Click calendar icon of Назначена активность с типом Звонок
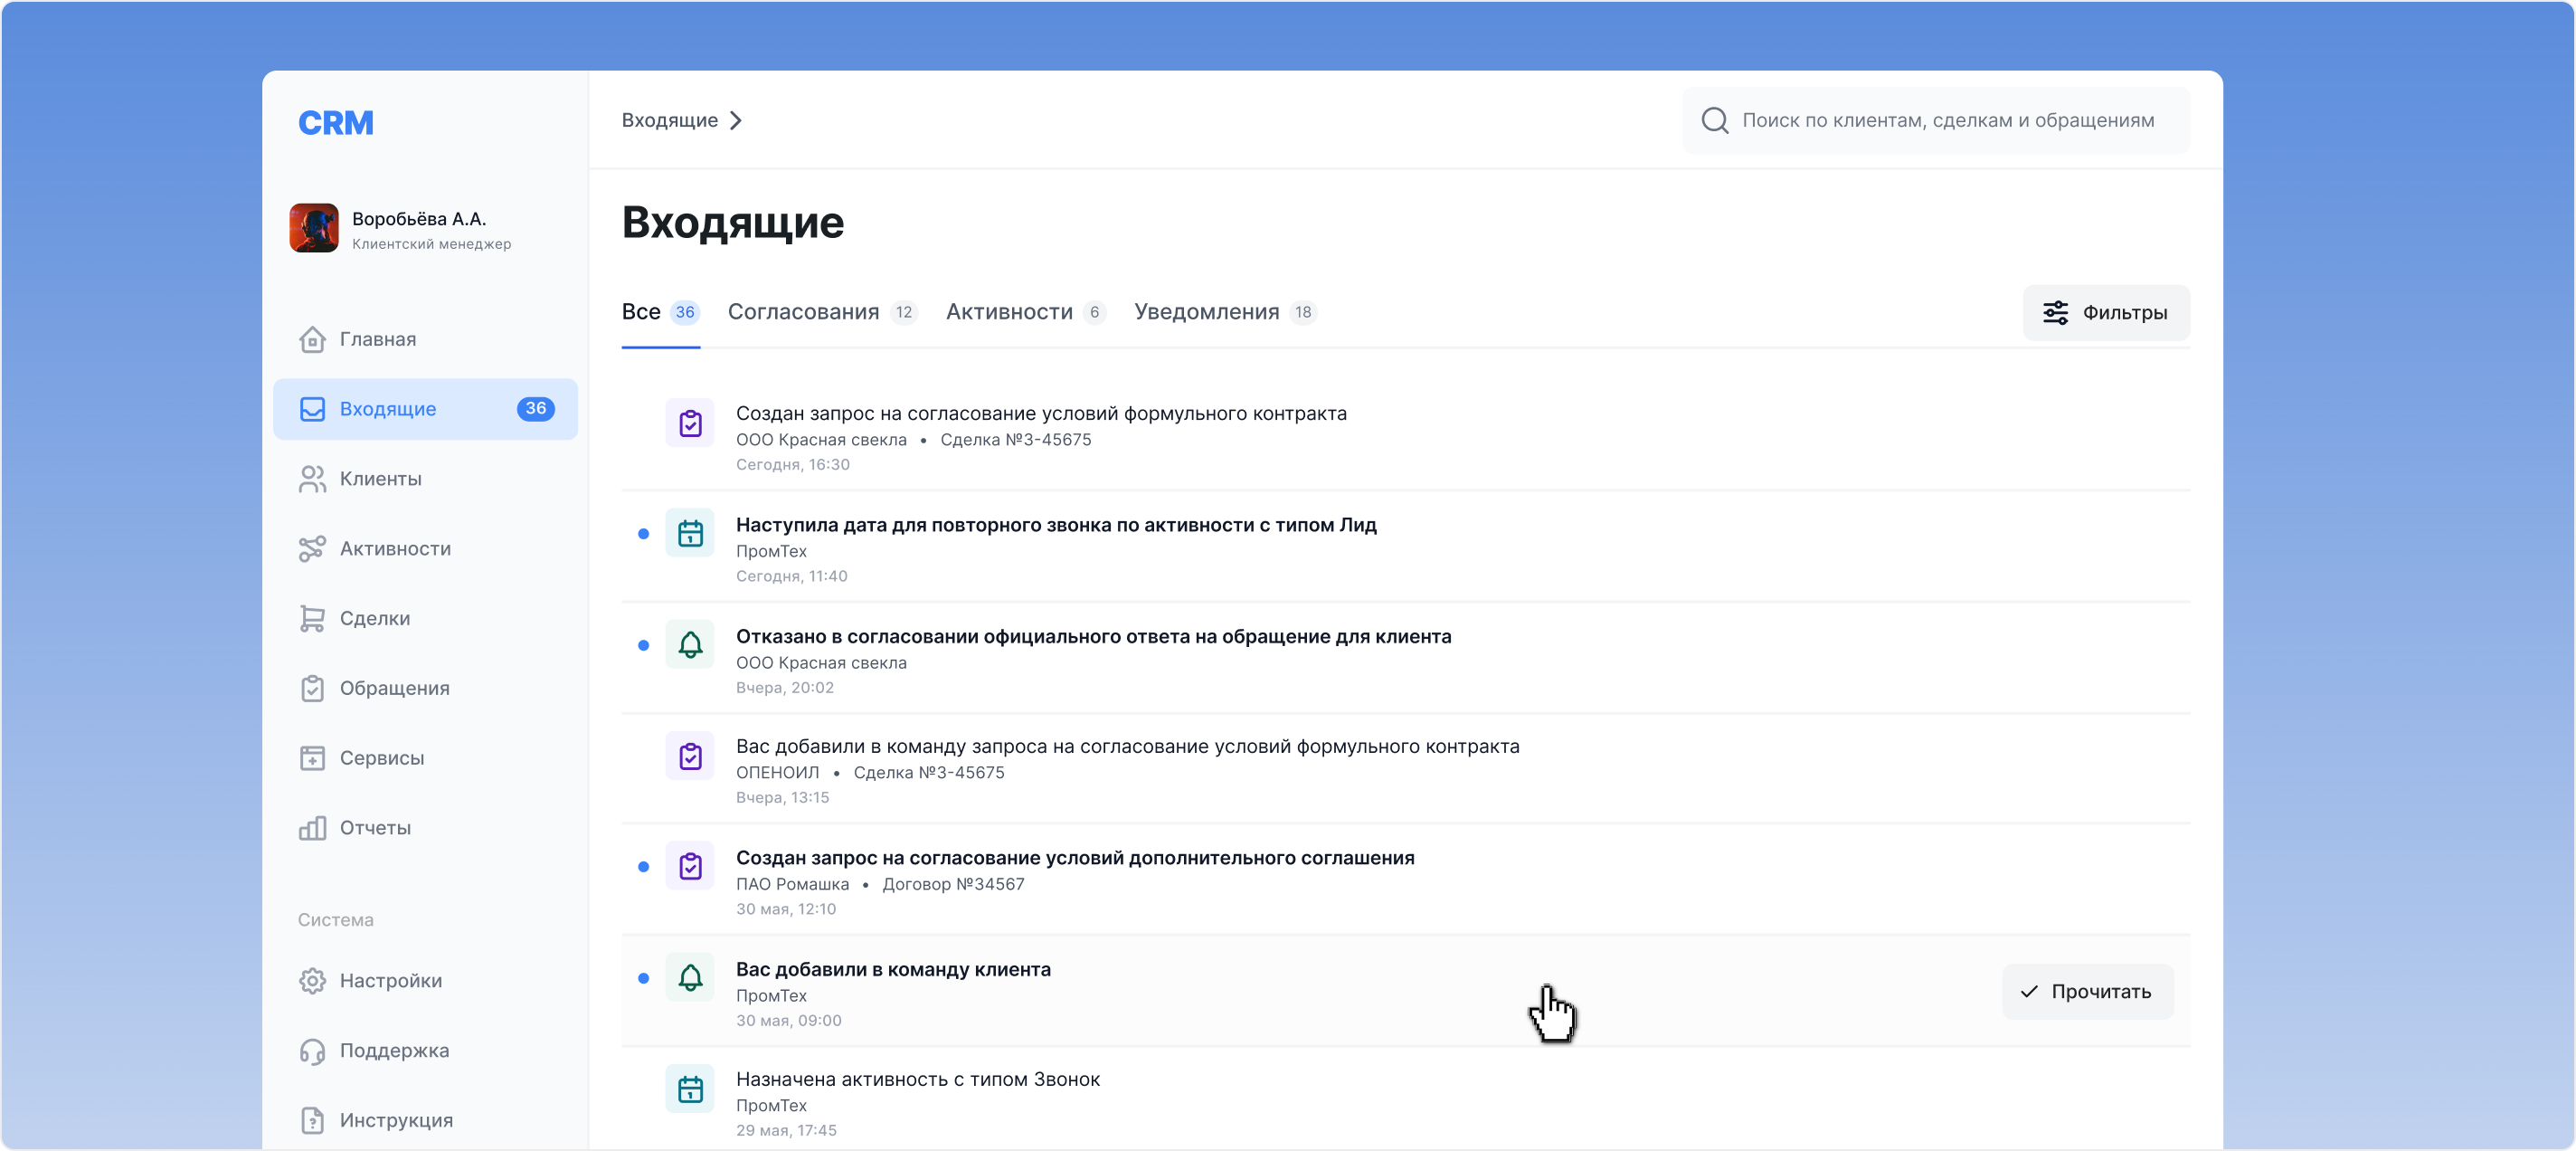Image resolution: width=2576 pixels, height=1151 pixels. pyautogui.click(x=690, y=1089)
